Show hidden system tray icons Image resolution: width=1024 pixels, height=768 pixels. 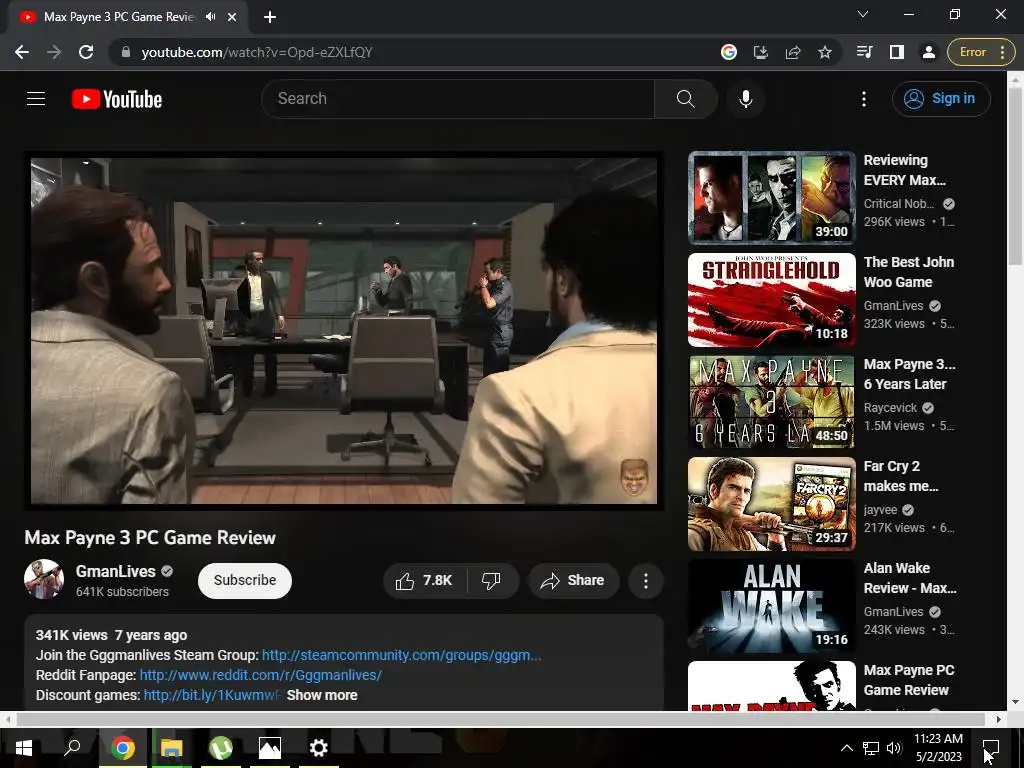tap(846, 748)
